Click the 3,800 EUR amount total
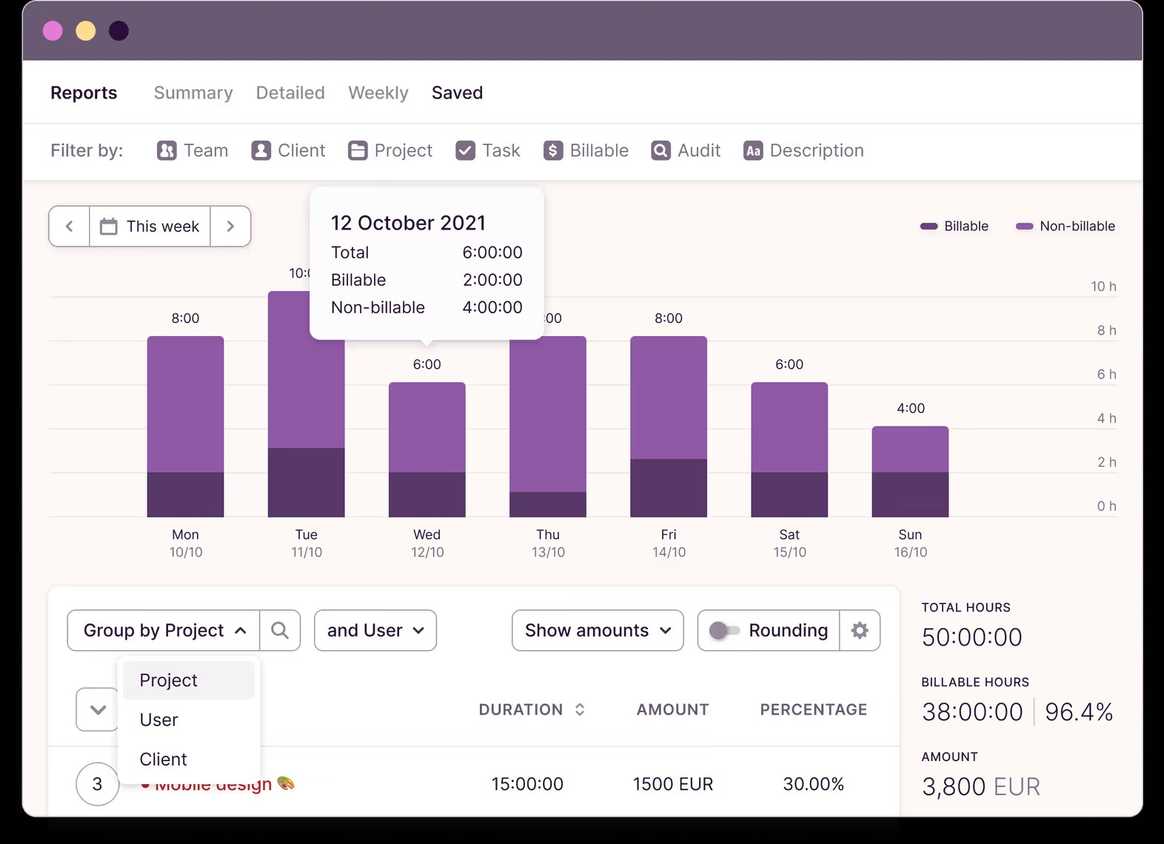The image size is (1164, 844). (981, 787)
